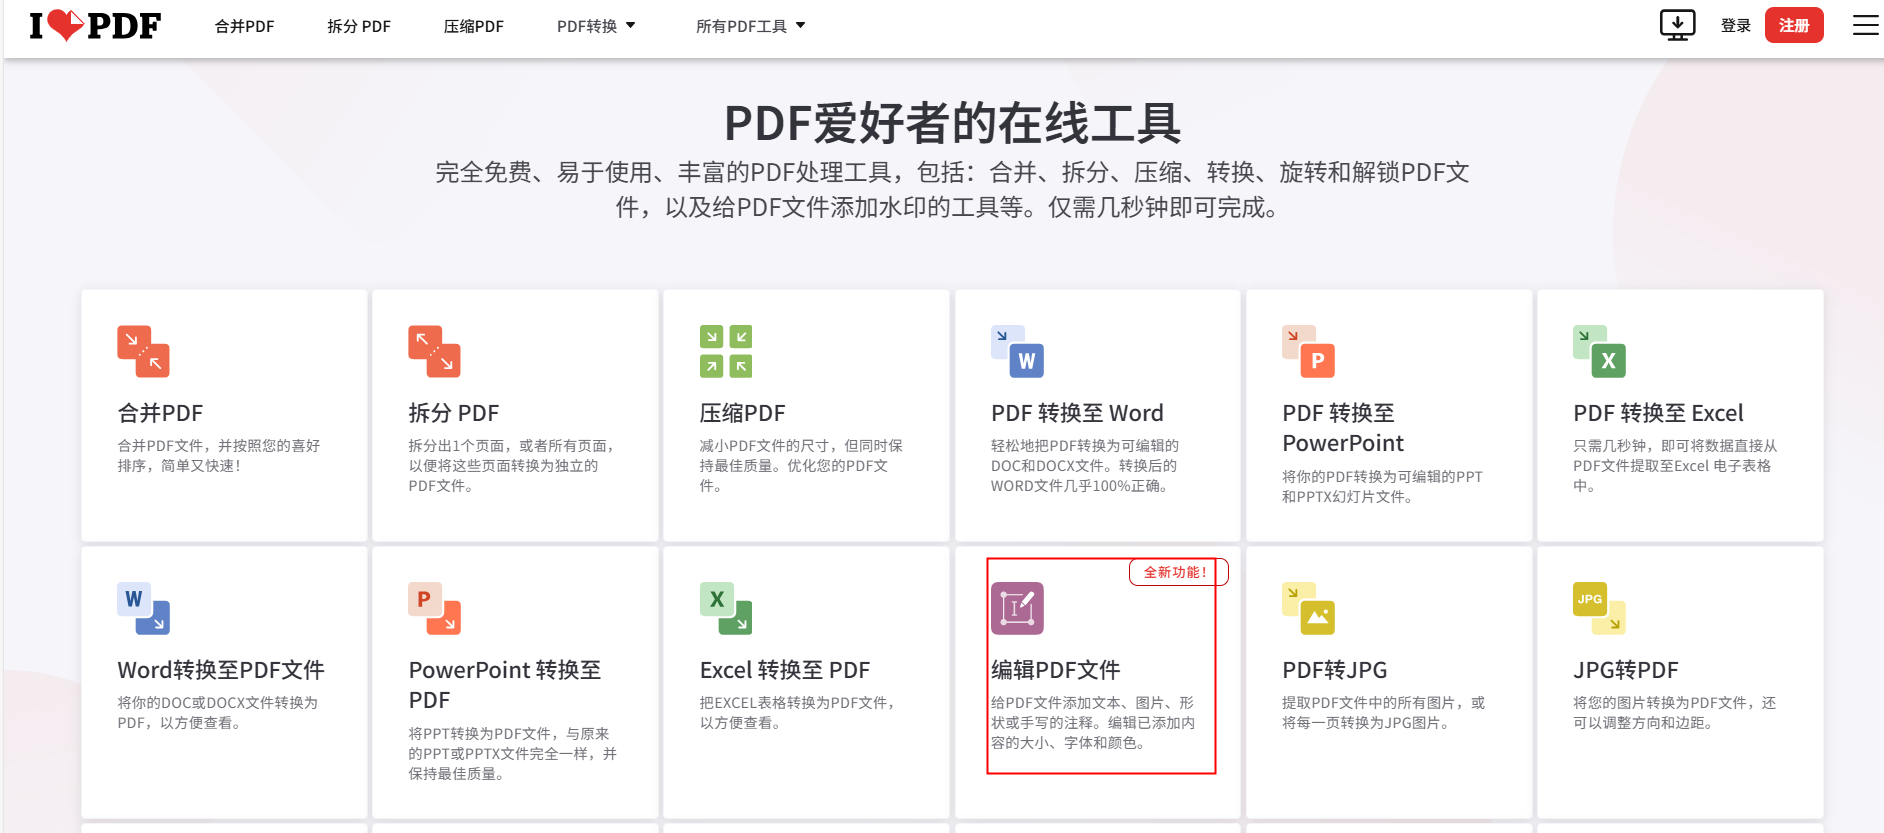Open the 拆分 PDF card title
Viewport: 1884px width, 833px height.
click(x=454, y=413)
